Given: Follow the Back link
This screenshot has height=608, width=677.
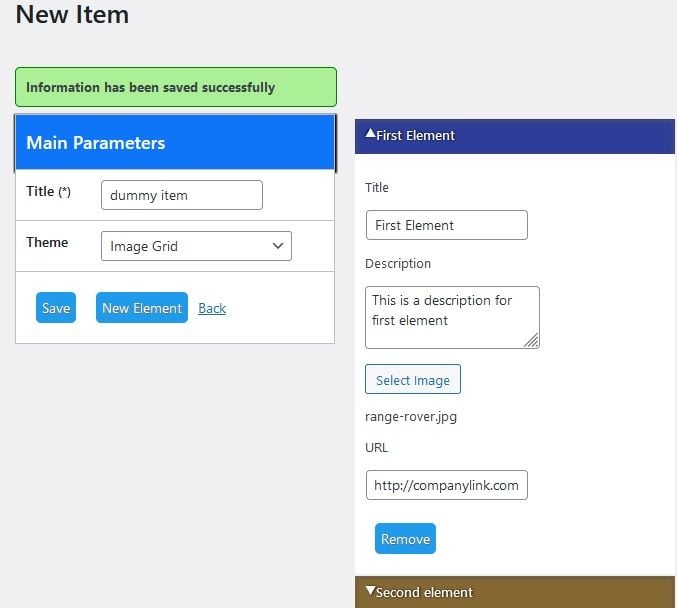Looking at the screenshot, I should [x=212, y=308].
